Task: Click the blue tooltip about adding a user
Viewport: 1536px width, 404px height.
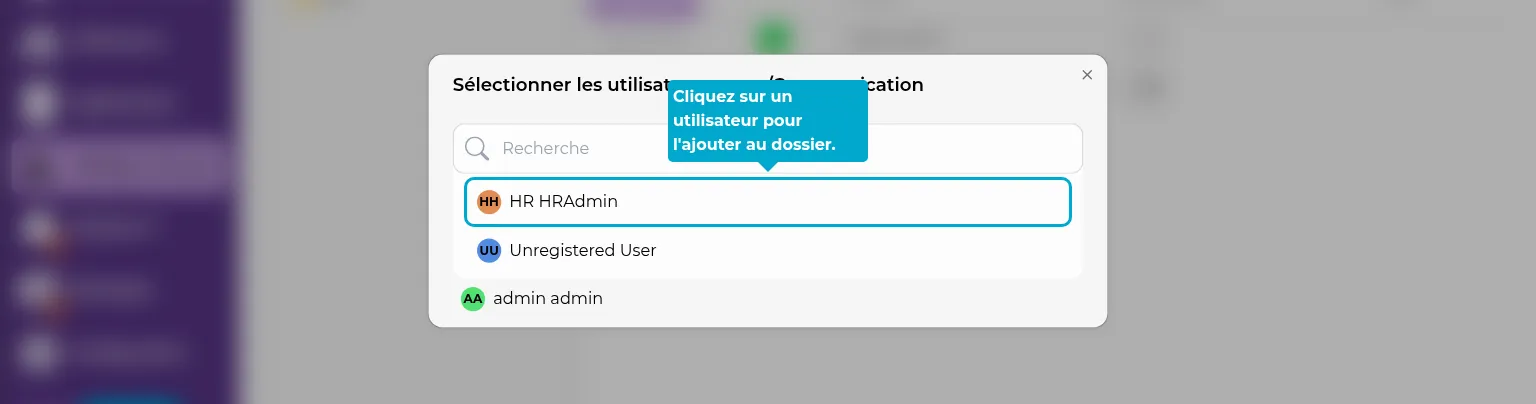Action: pos(767,120)
